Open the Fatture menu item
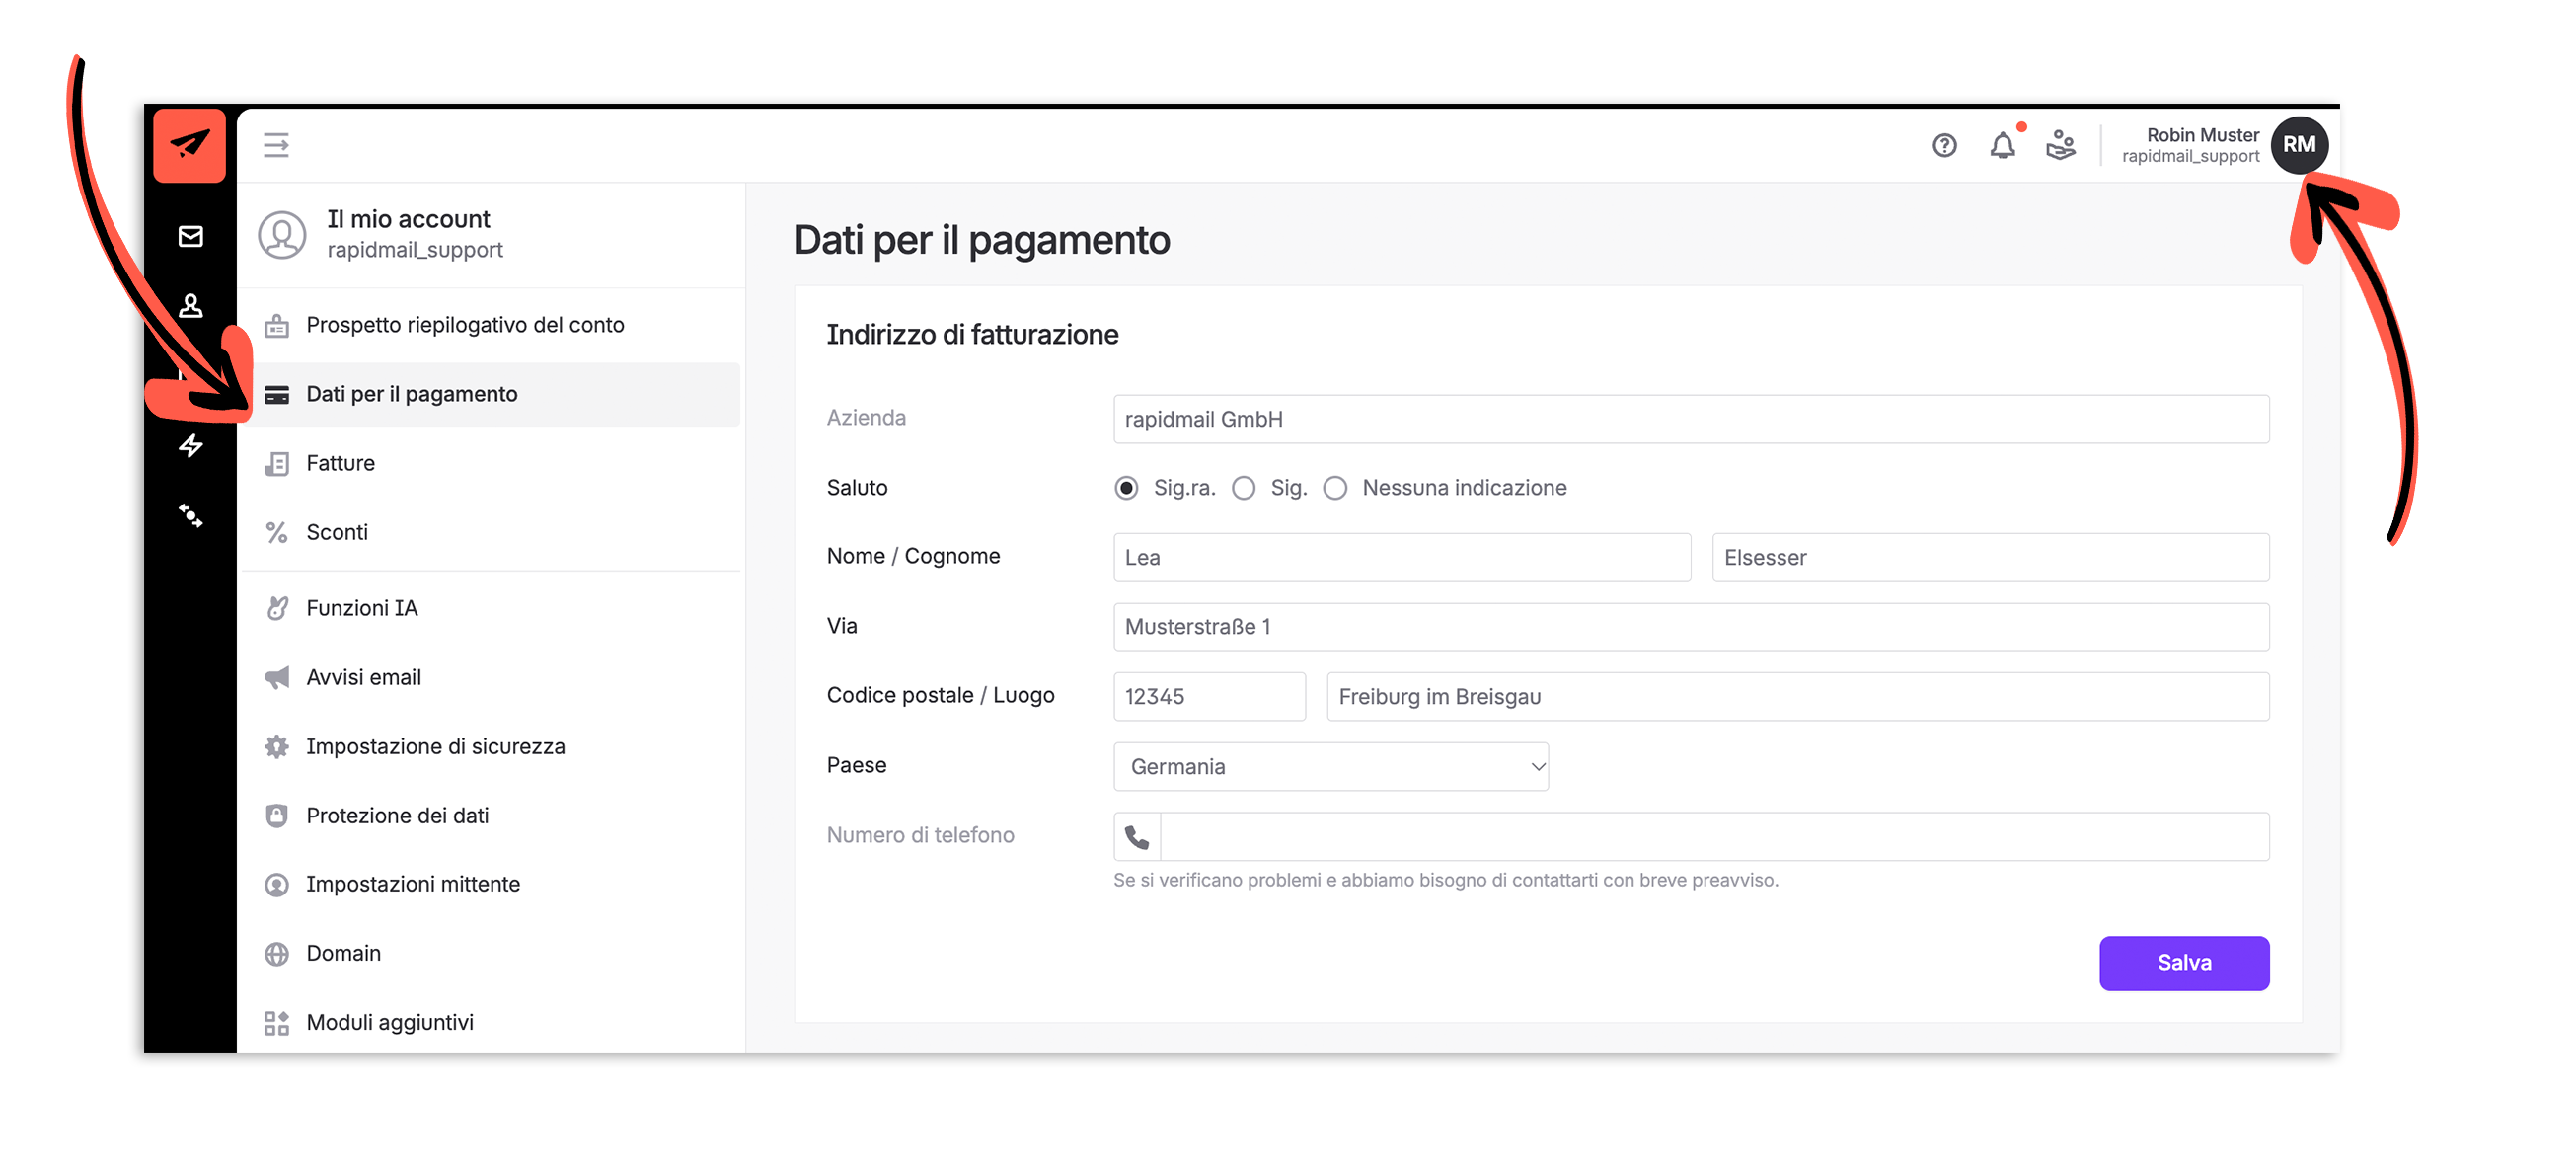2576x1166 pixels. click(x=491, y=463)
